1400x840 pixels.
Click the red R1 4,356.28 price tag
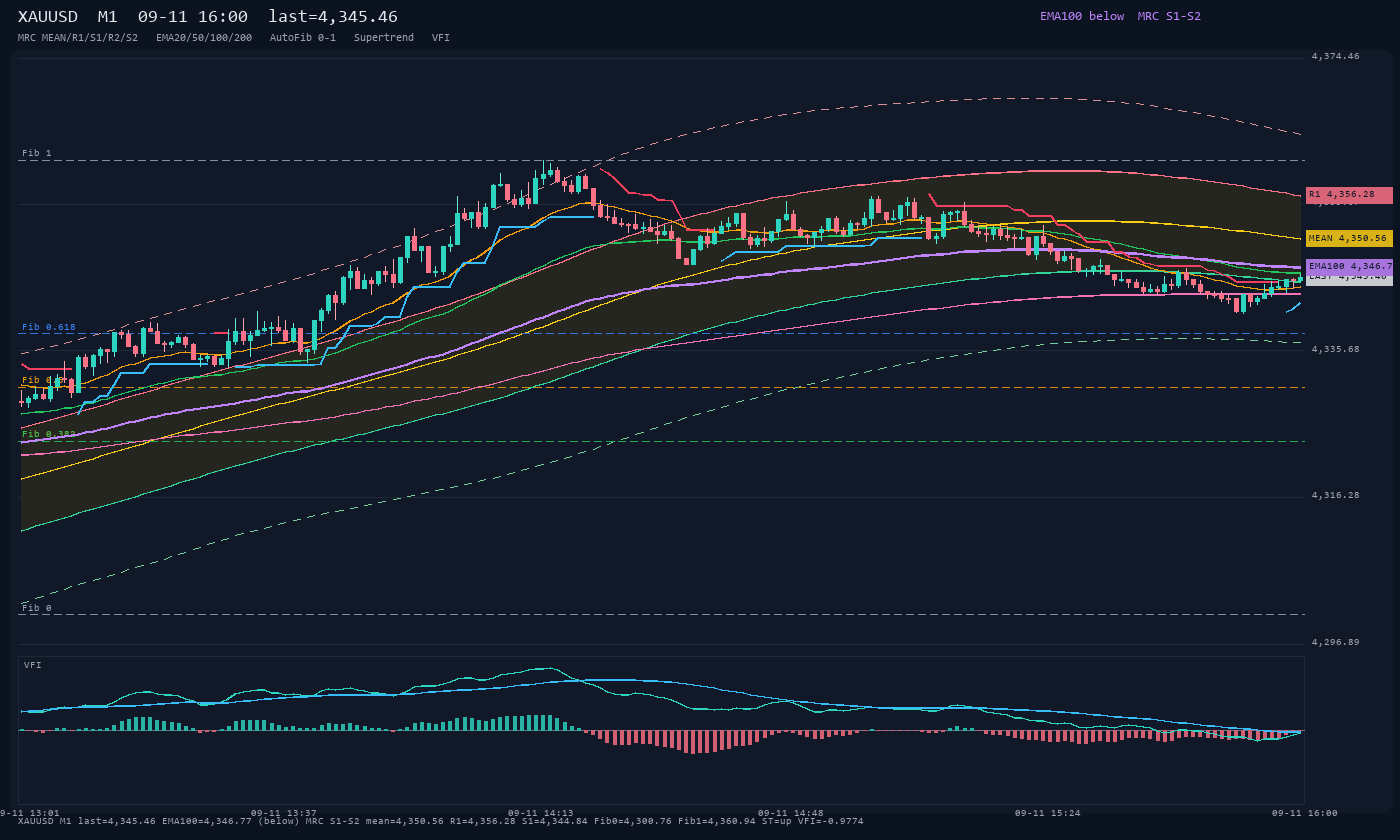point(1349,195)
